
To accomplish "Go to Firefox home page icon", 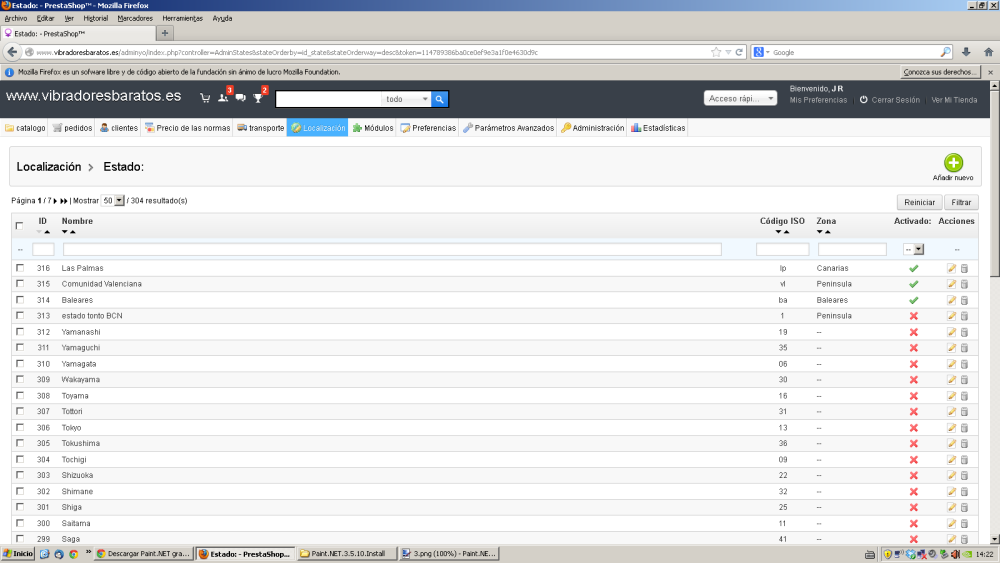I will click(988, 52).
